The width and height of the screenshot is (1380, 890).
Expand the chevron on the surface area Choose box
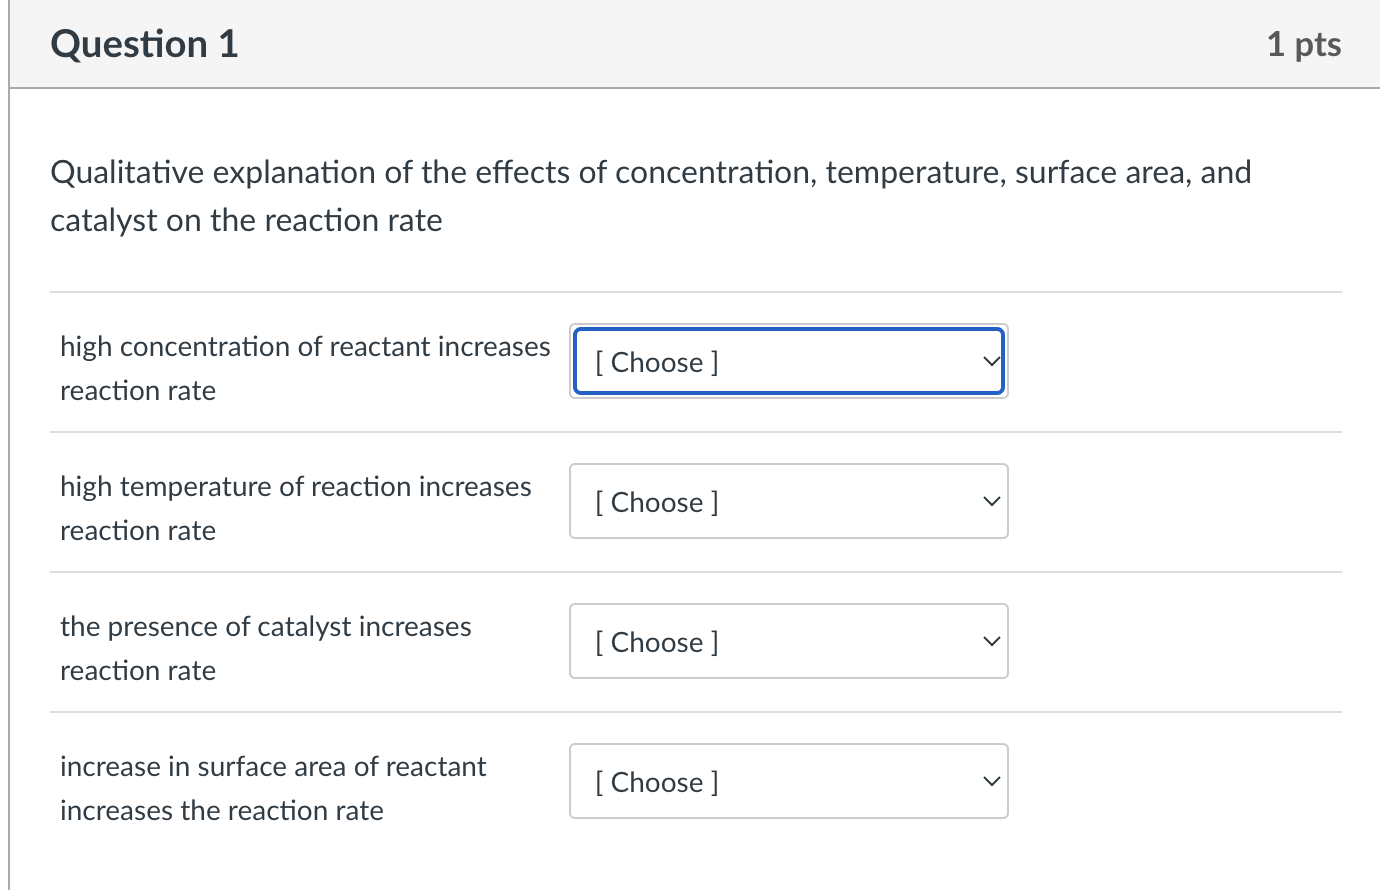coord(988,781)
